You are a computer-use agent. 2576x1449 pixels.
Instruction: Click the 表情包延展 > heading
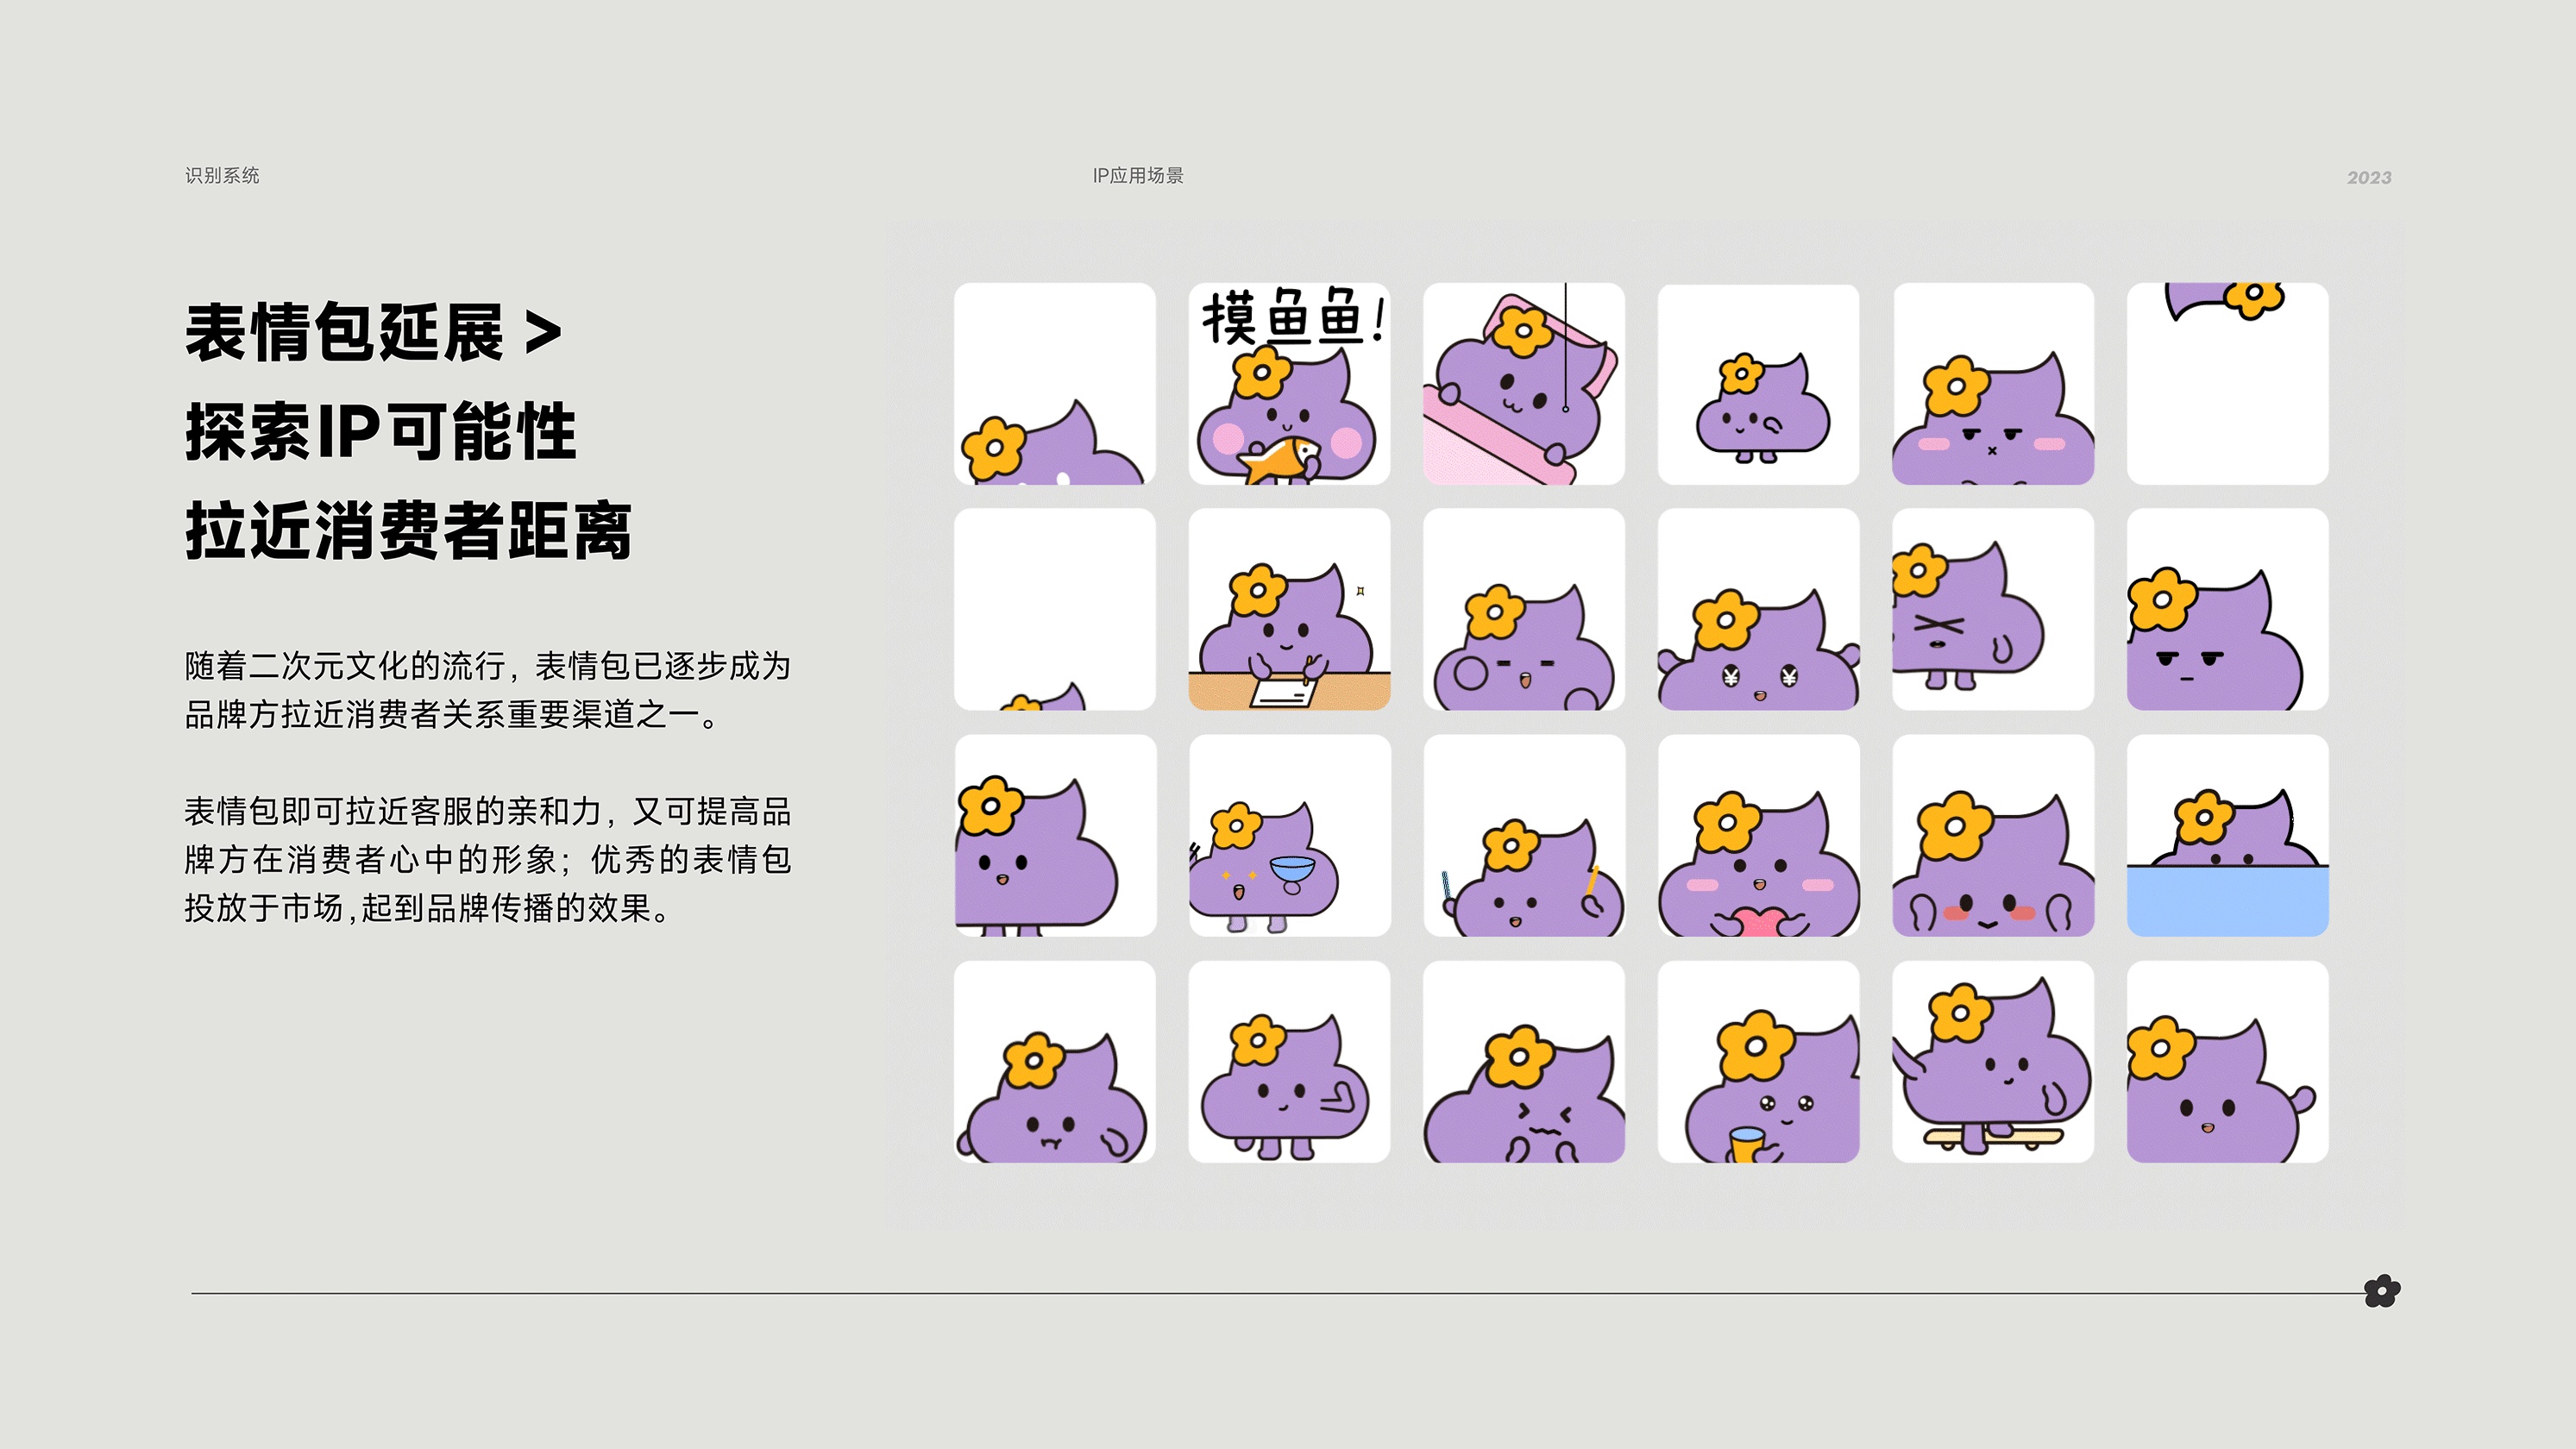point(372,332)
